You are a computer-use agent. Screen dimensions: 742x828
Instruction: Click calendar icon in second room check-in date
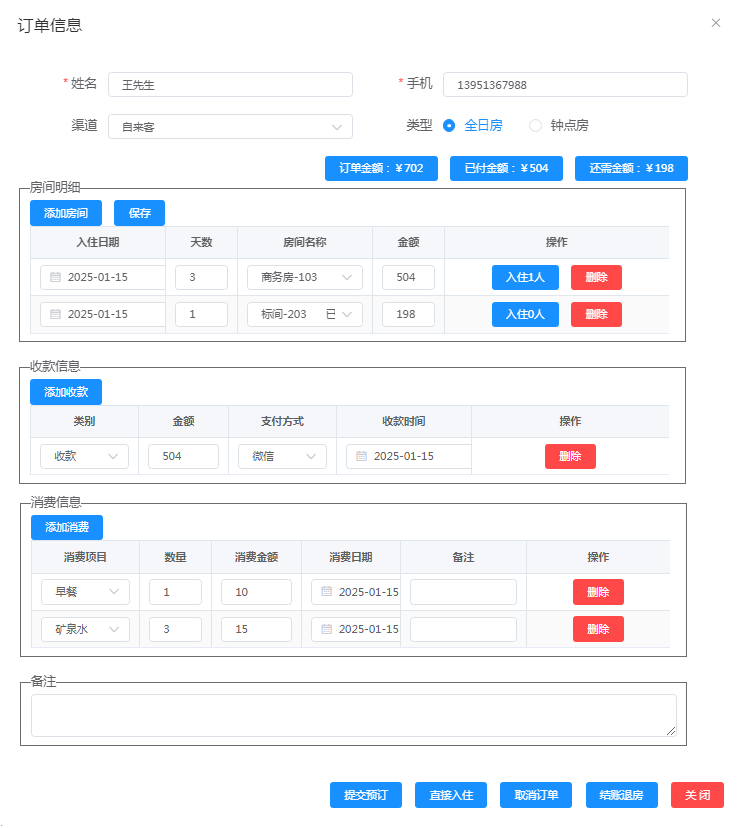[x=55, y=314]
